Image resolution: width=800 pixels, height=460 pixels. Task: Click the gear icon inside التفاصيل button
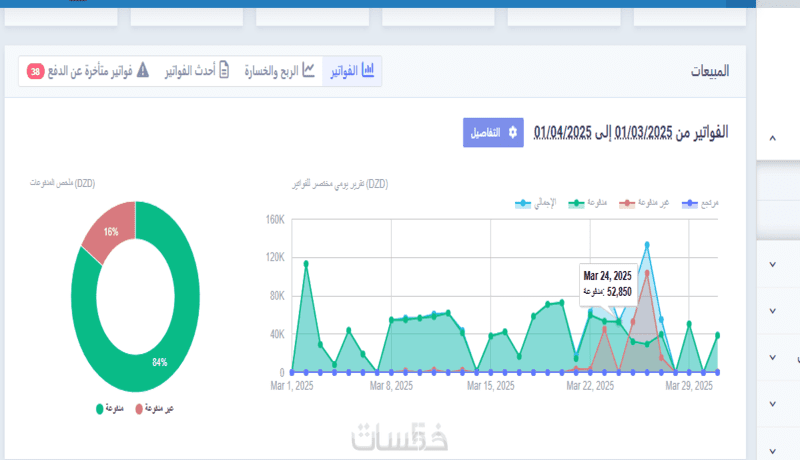(x=513, y=133)
